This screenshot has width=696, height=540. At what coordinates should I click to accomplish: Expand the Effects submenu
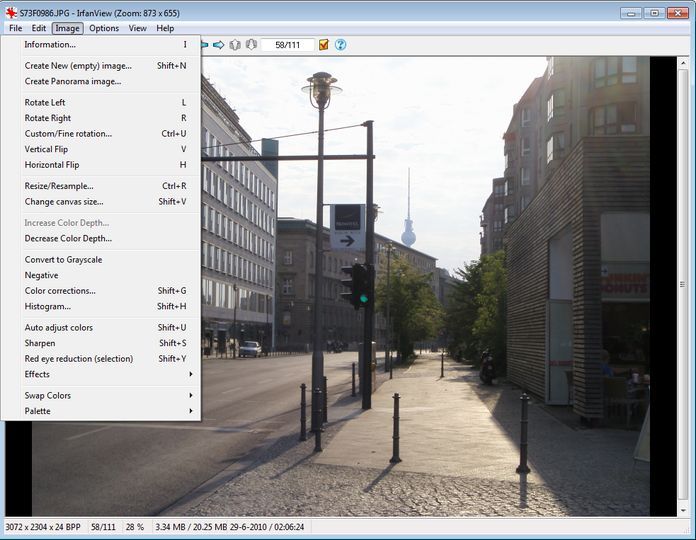(x=106, y=374)
